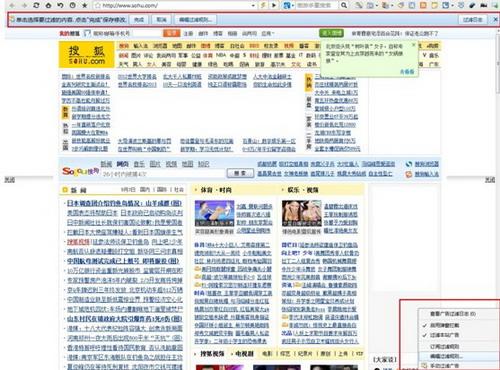Select the 视频 tab in Sogou search
The width and height of the screenshot is (500, 370).
point(171,164)
